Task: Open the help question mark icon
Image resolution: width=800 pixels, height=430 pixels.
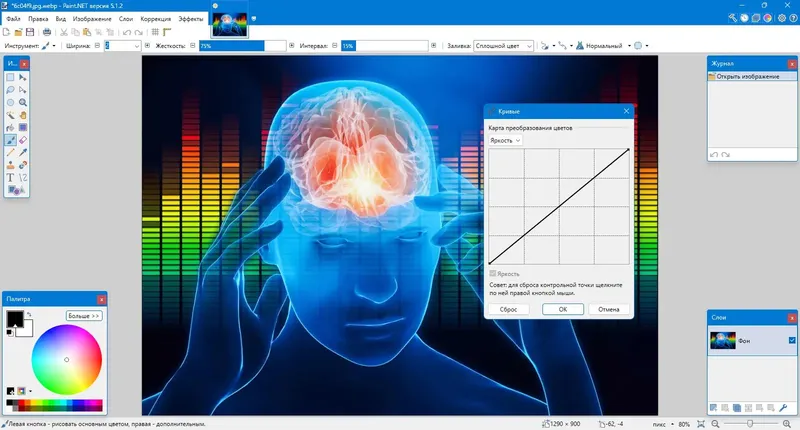Action: coord(793,18)
